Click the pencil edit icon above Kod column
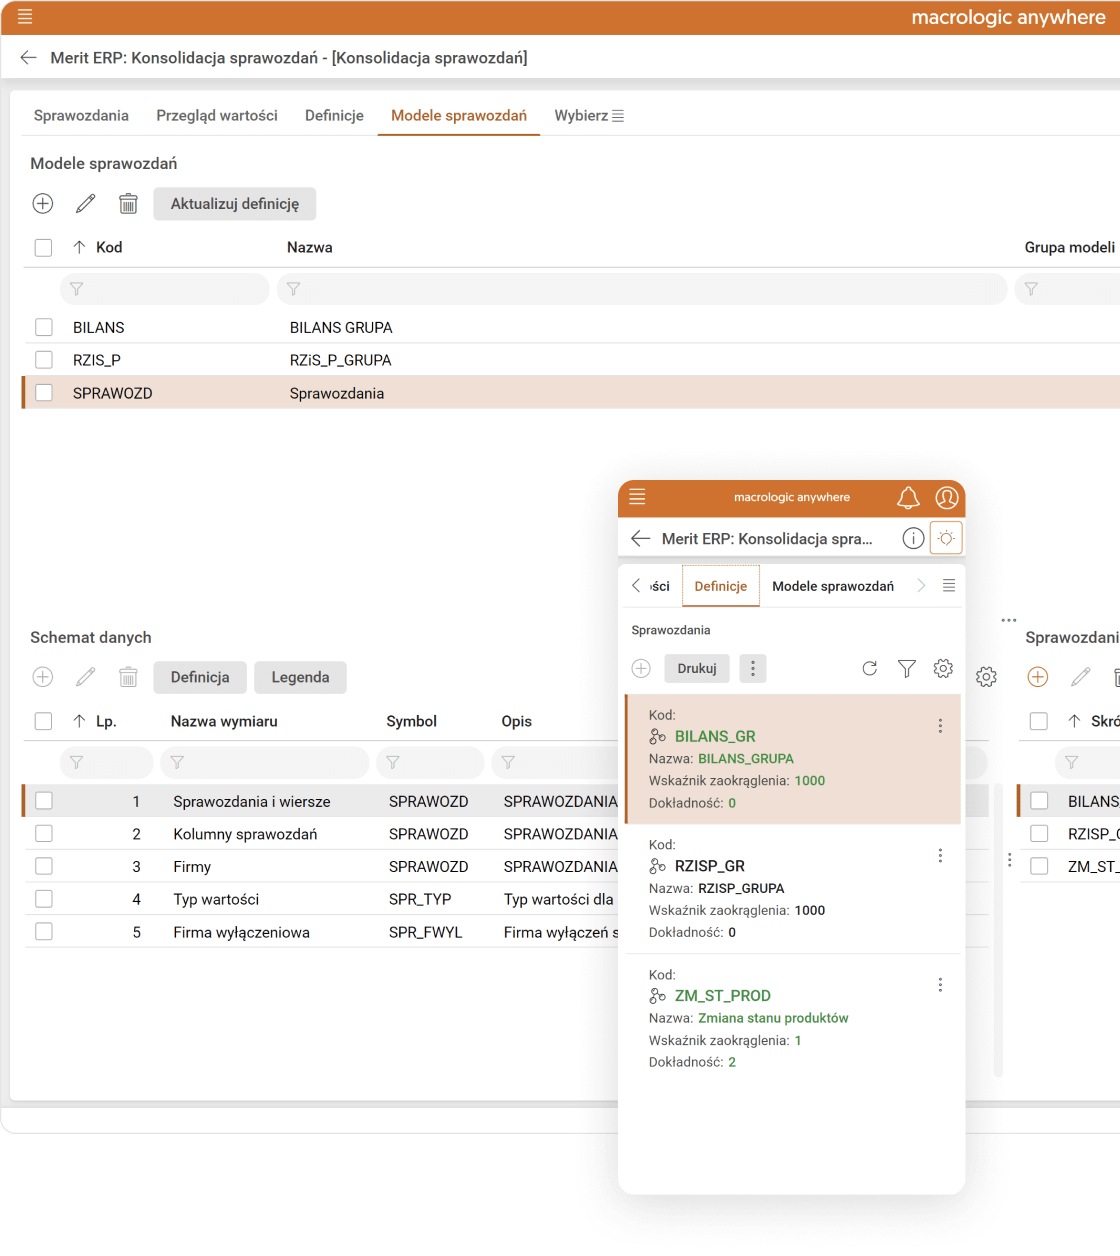 click(x=86, y=204)
